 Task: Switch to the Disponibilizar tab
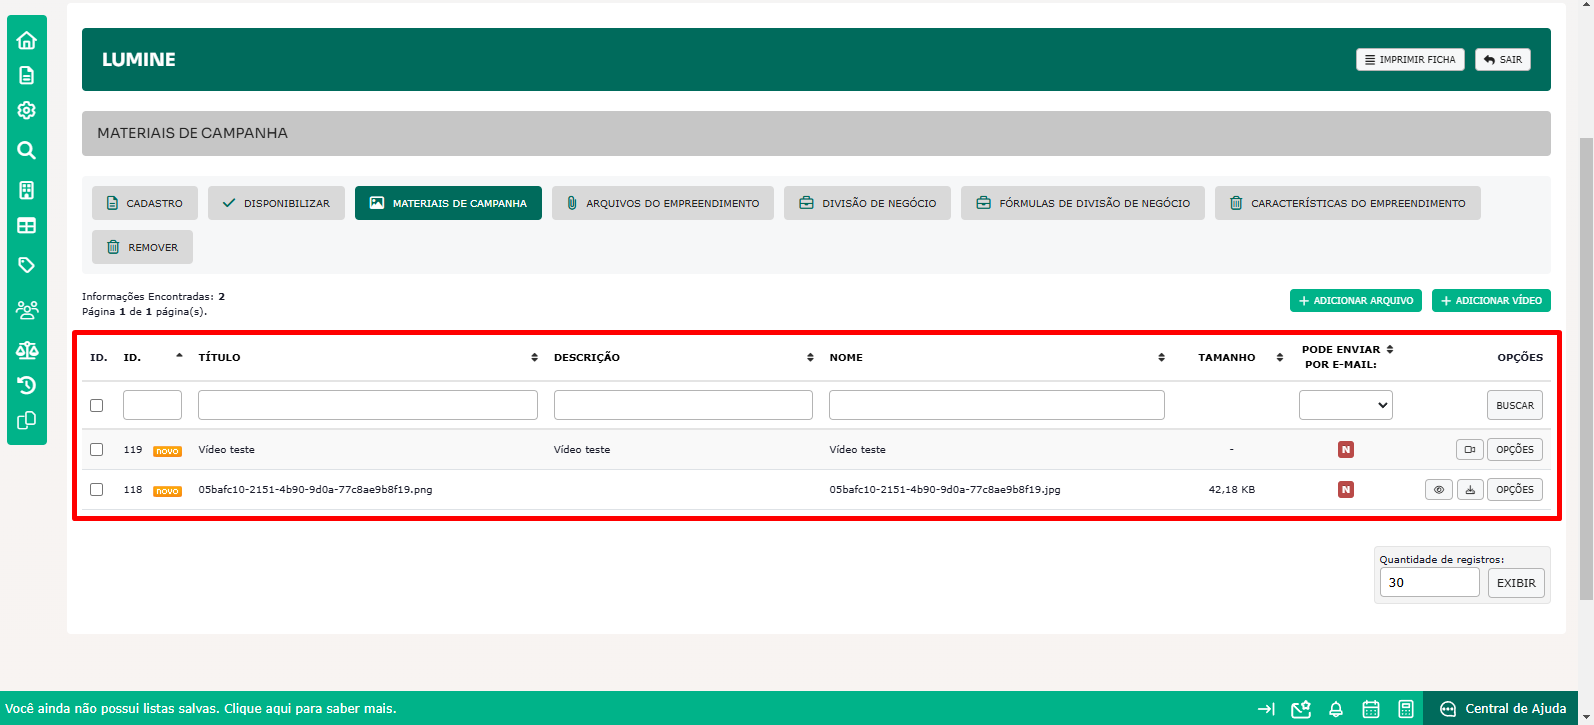(276, 203)
